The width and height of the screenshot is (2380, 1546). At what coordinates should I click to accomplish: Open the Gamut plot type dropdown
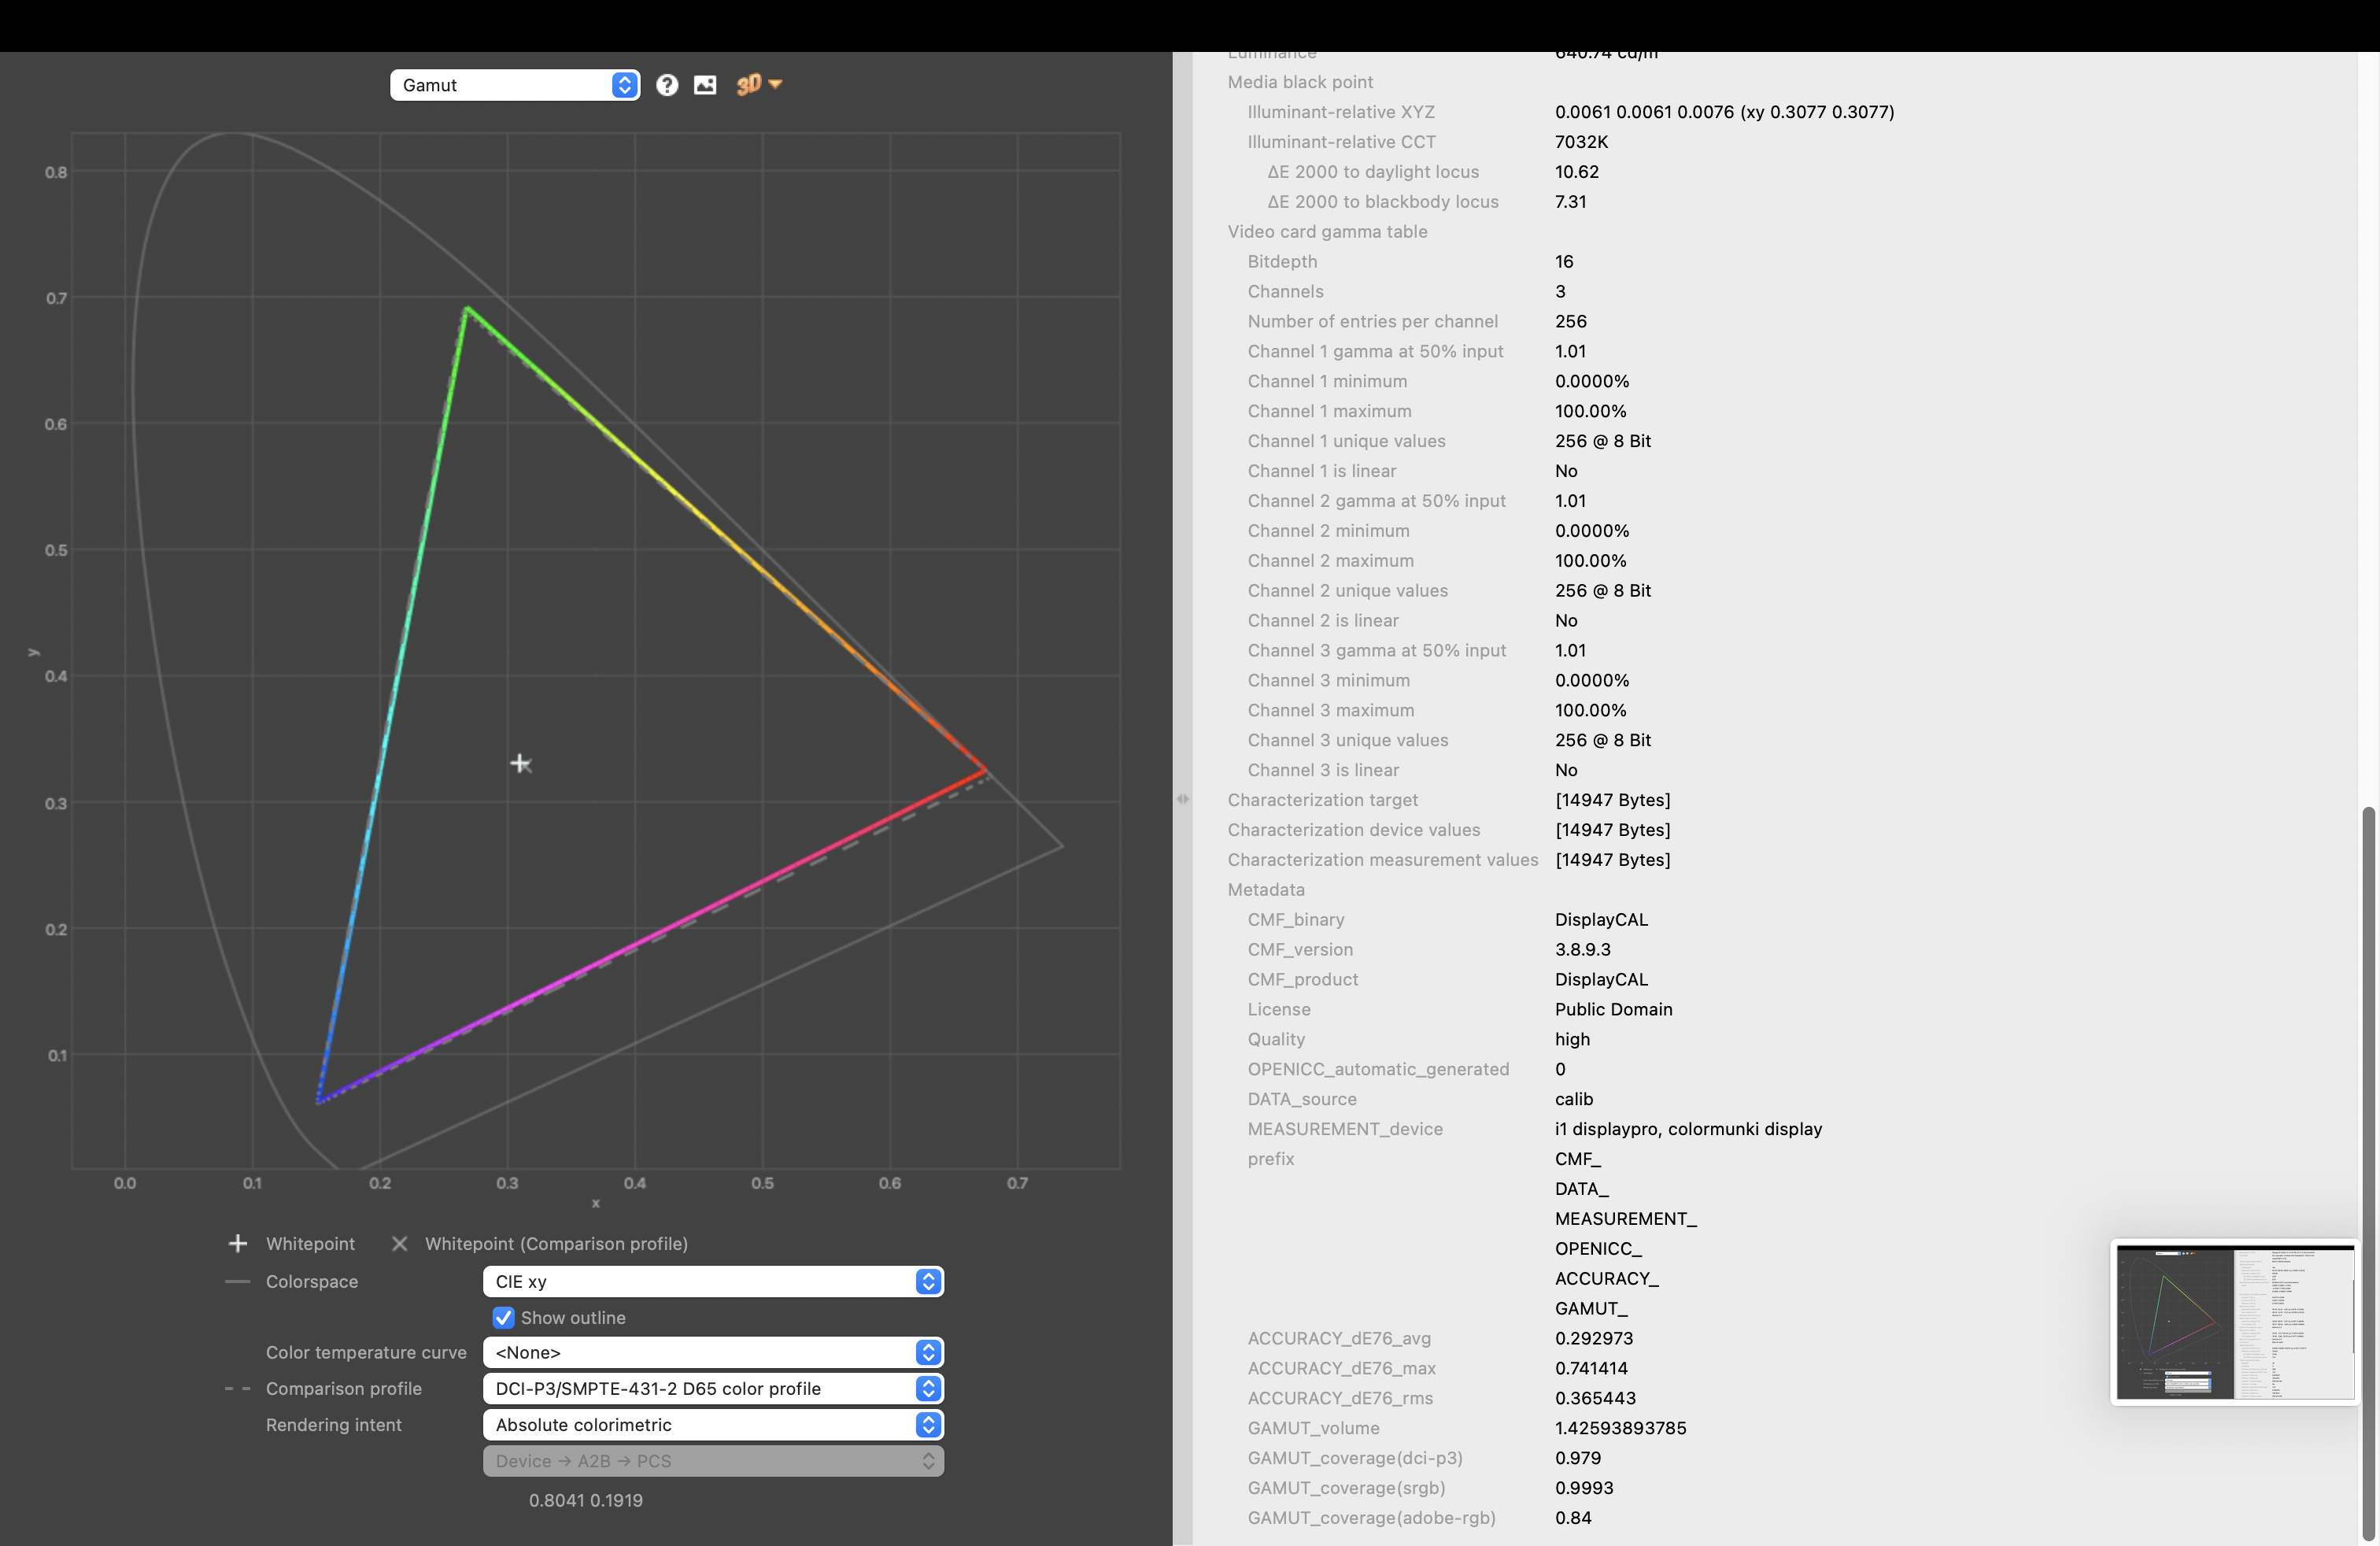514,85
